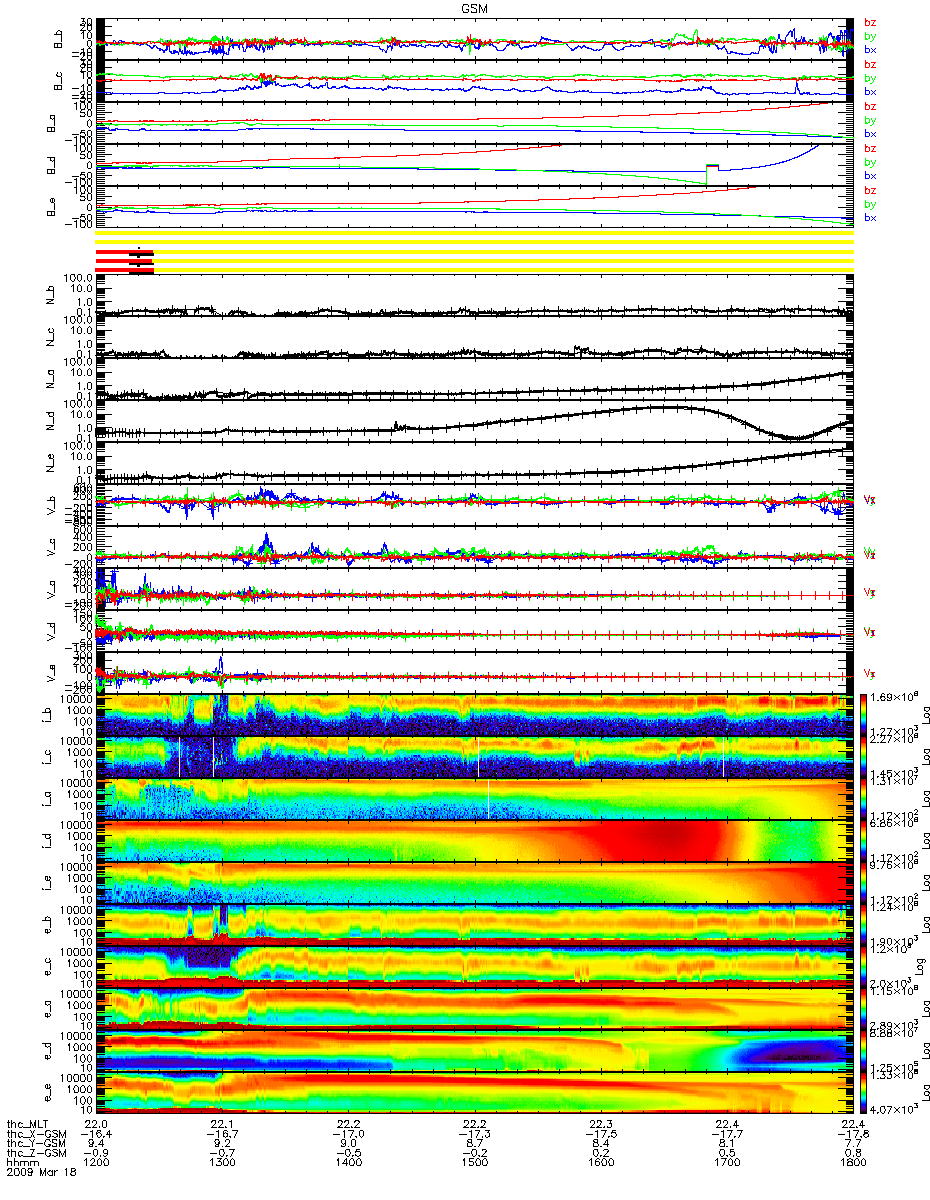The width and height of the screenshot is (930, 1200).
Task: Click the i_d ion spectrogram plot
Action: click(474, 842)
